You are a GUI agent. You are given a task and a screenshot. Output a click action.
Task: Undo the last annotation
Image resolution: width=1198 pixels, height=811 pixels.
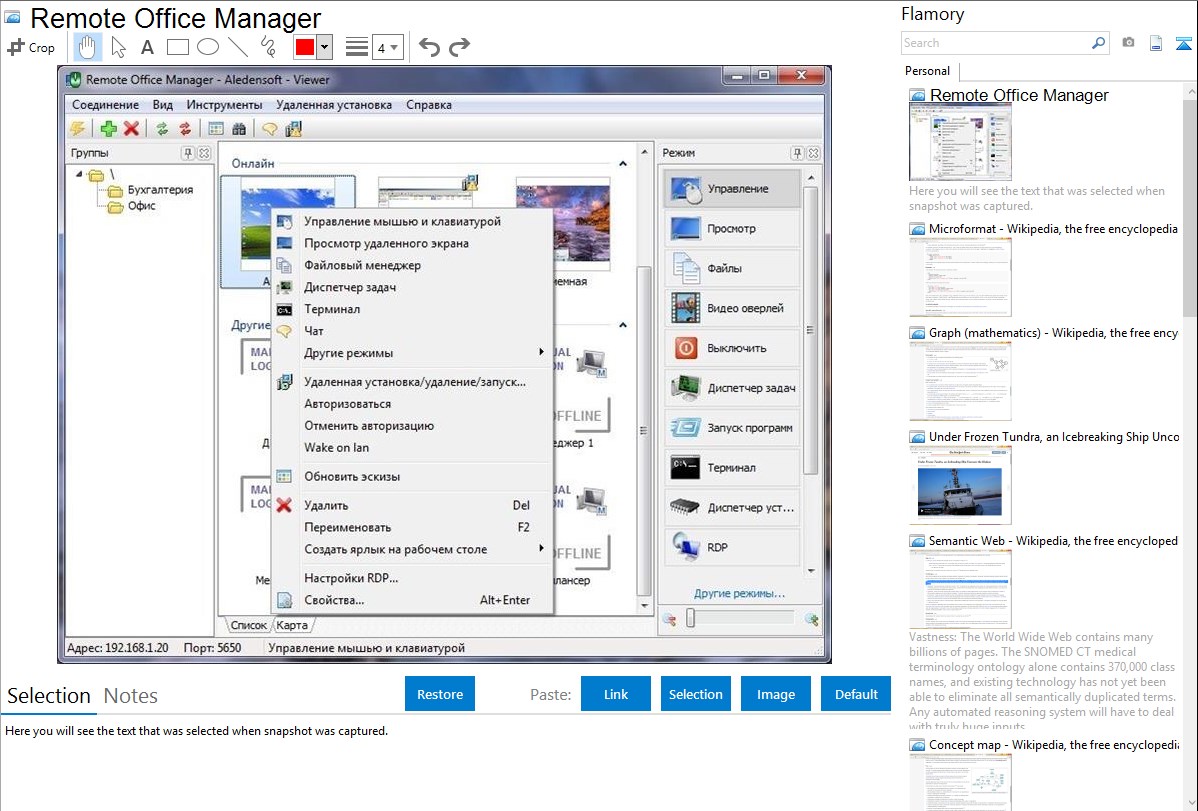coord(429,47)
